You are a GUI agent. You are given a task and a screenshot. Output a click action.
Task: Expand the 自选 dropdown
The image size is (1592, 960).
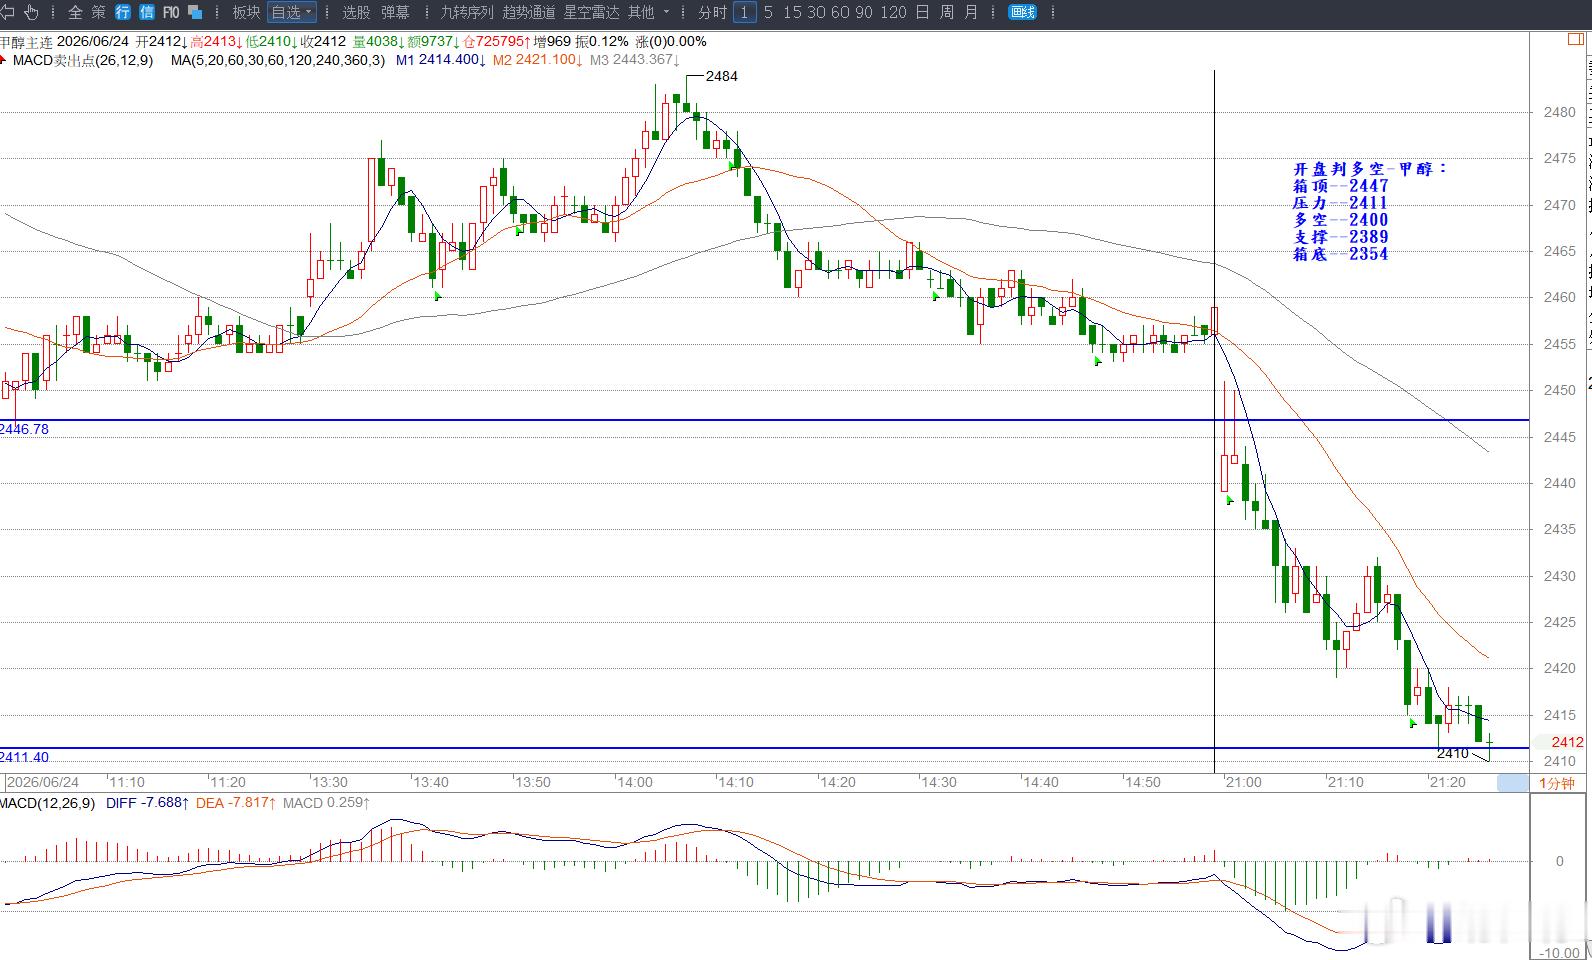[292, 12]
